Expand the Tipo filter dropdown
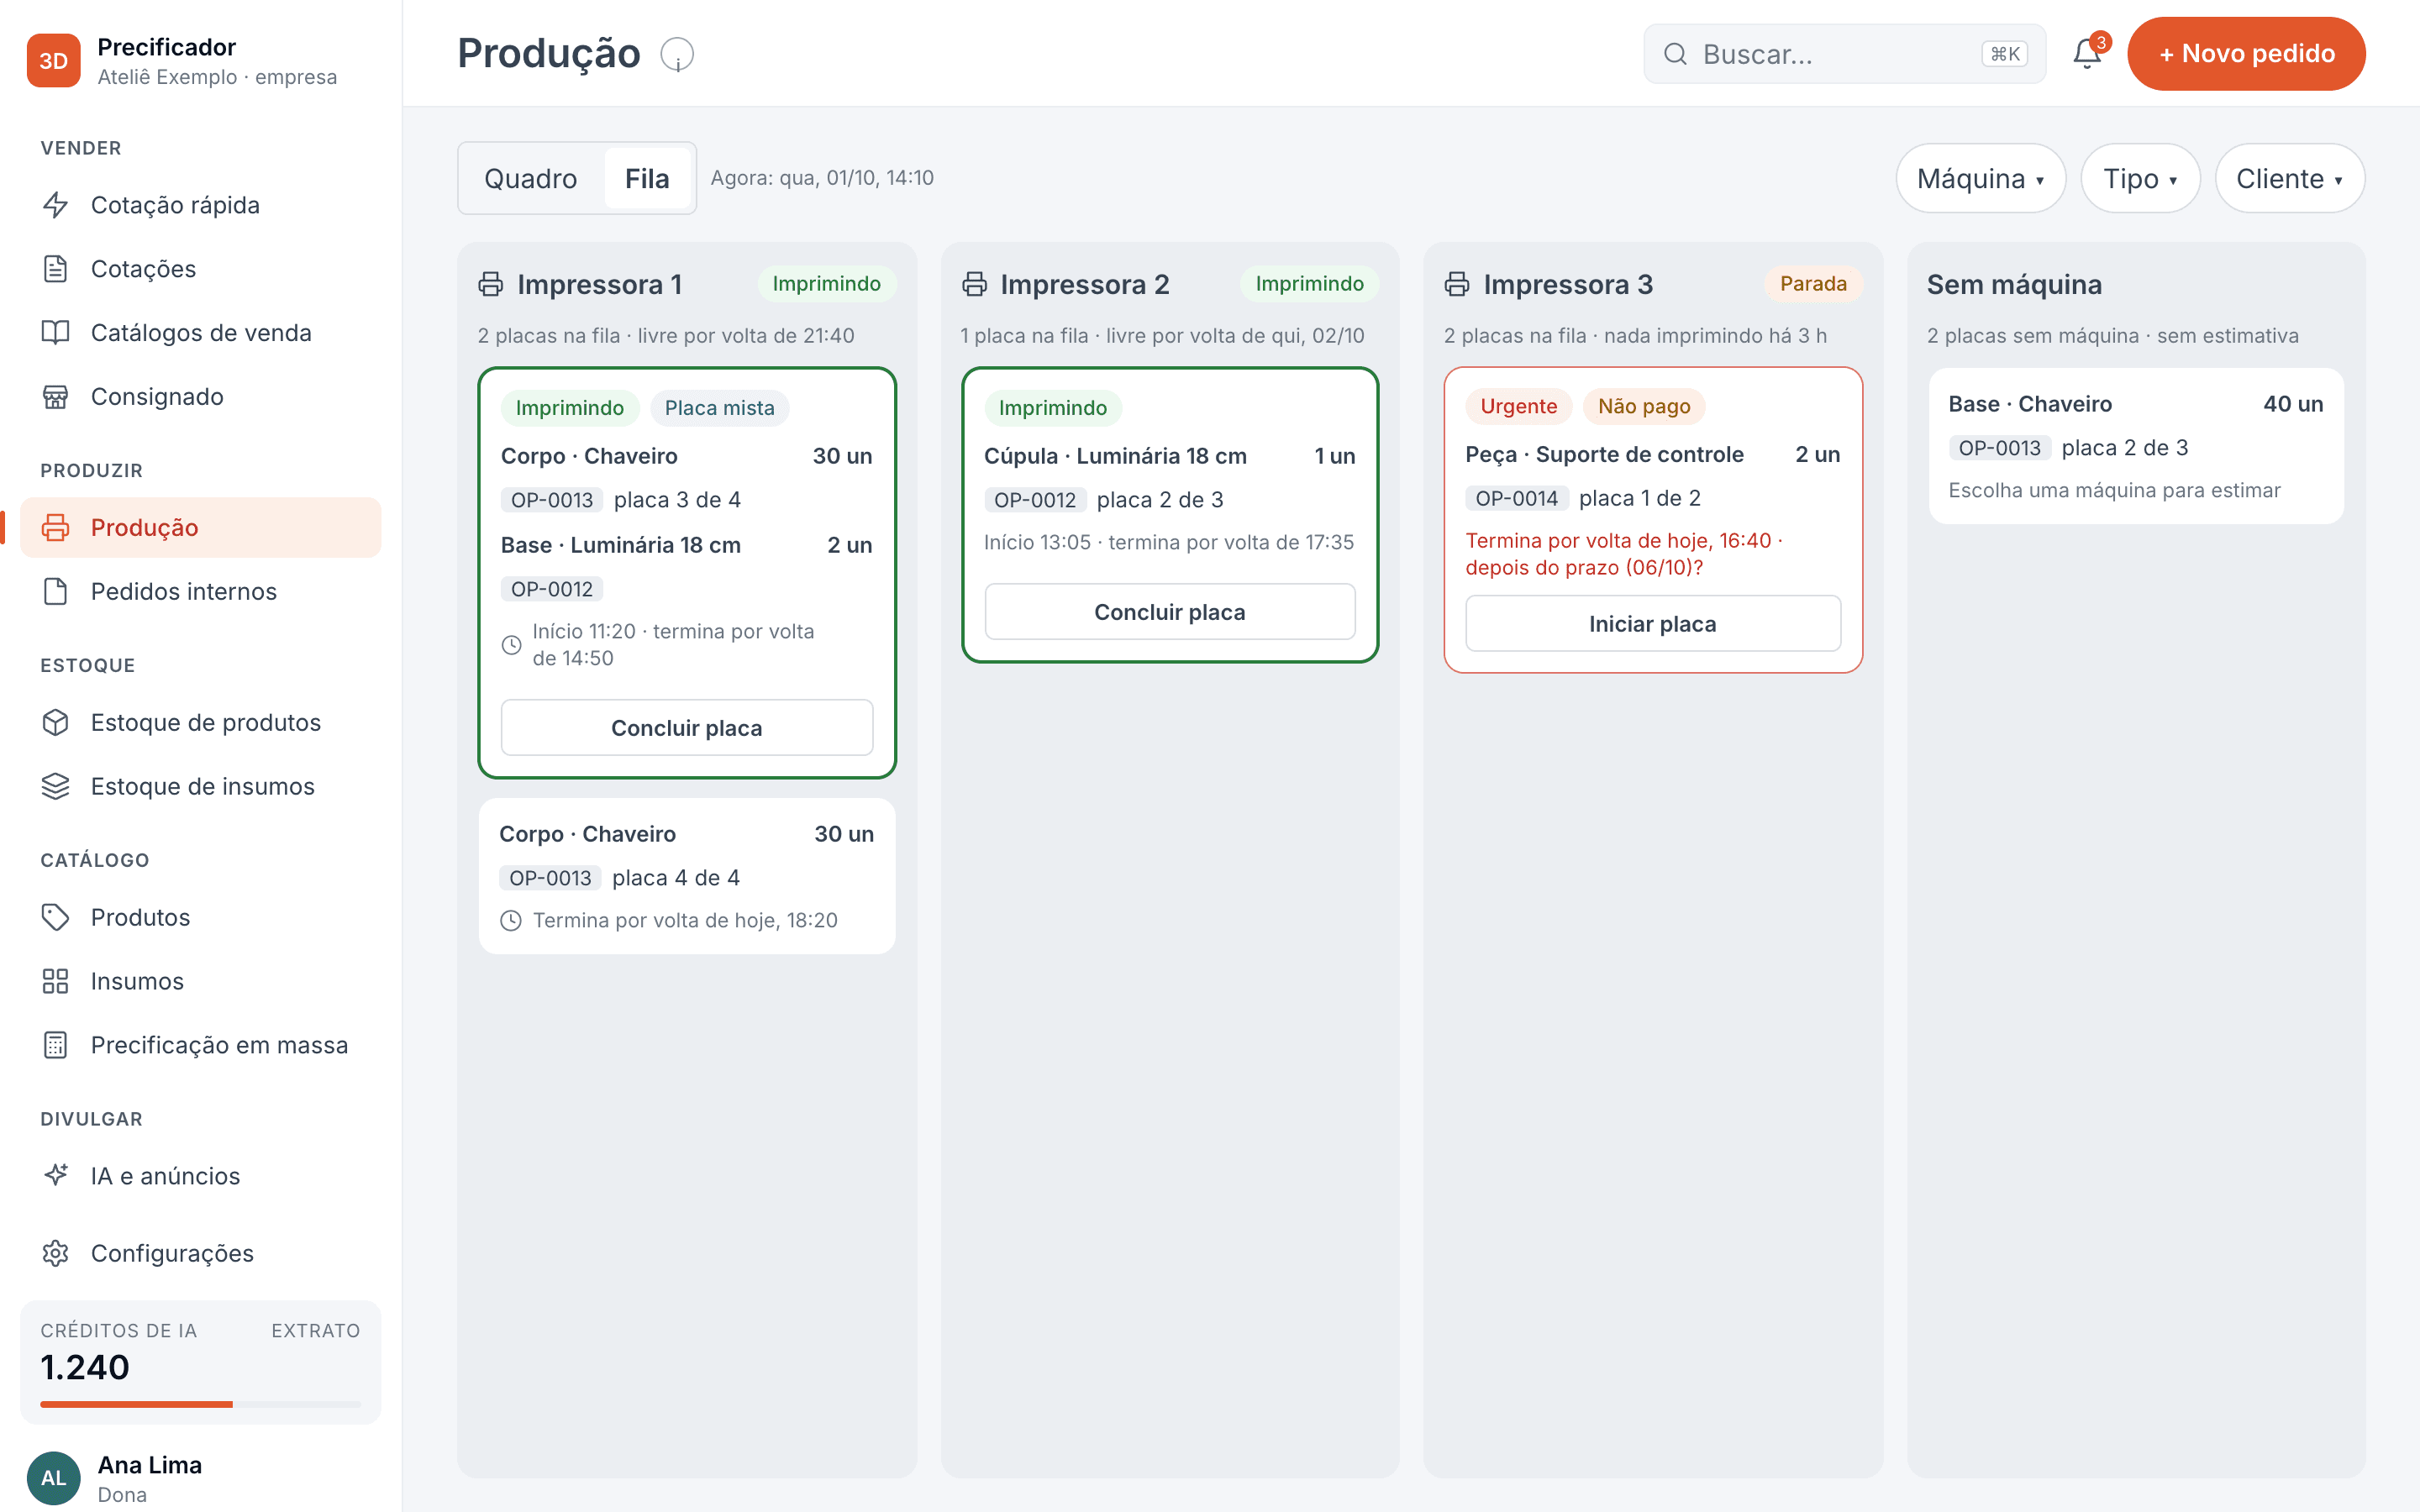This screenshot has height=1512, width=2420. 2140,178
